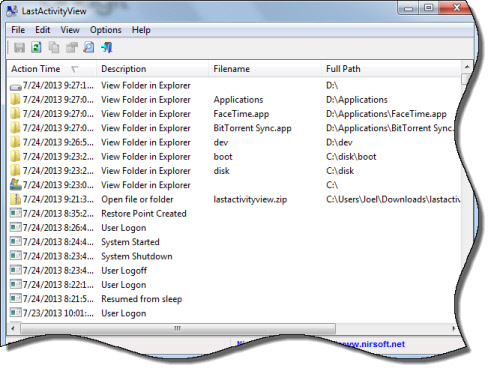Click the folder icon of the boot row
This screenshot has height=371, width=491.
point(15,157)
